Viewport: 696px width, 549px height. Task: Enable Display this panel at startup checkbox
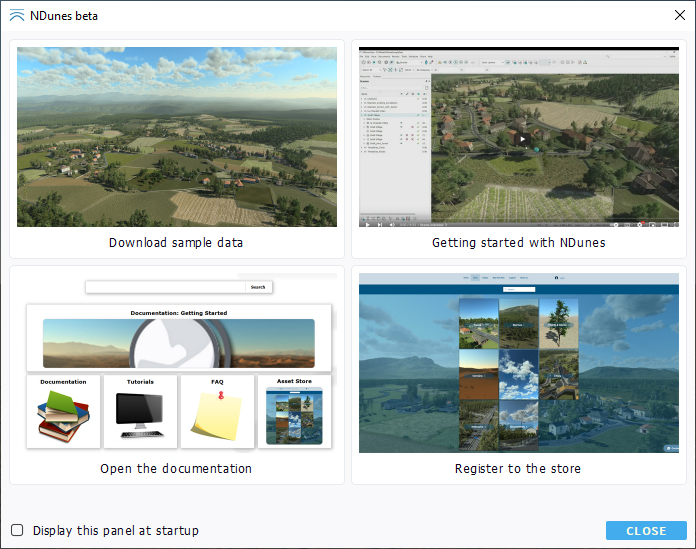point(17,530)
